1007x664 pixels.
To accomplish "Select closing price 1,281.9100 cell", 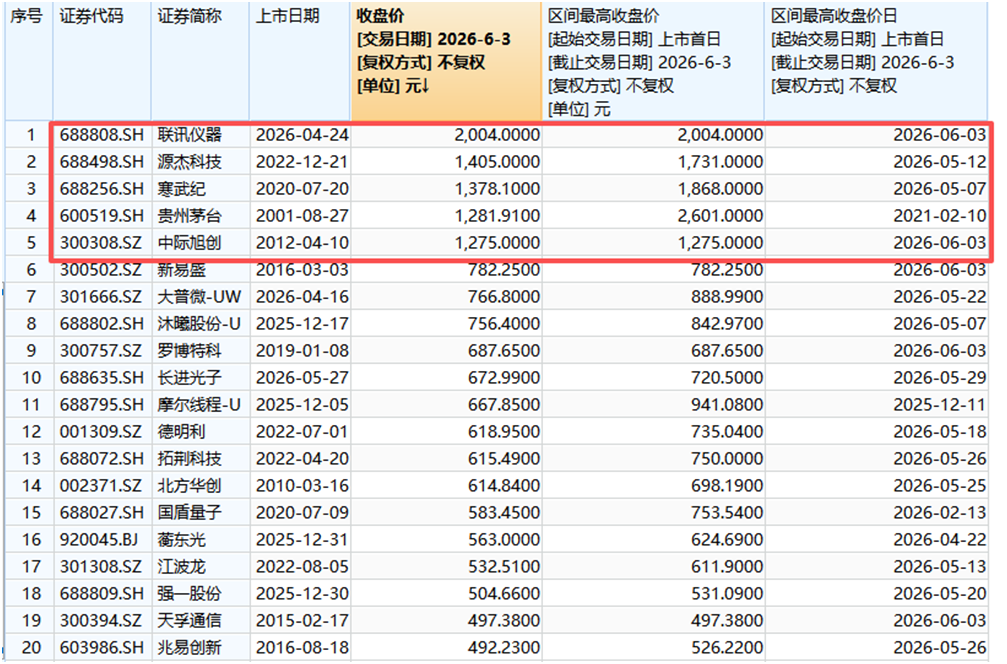I will [x=446, y=216].
